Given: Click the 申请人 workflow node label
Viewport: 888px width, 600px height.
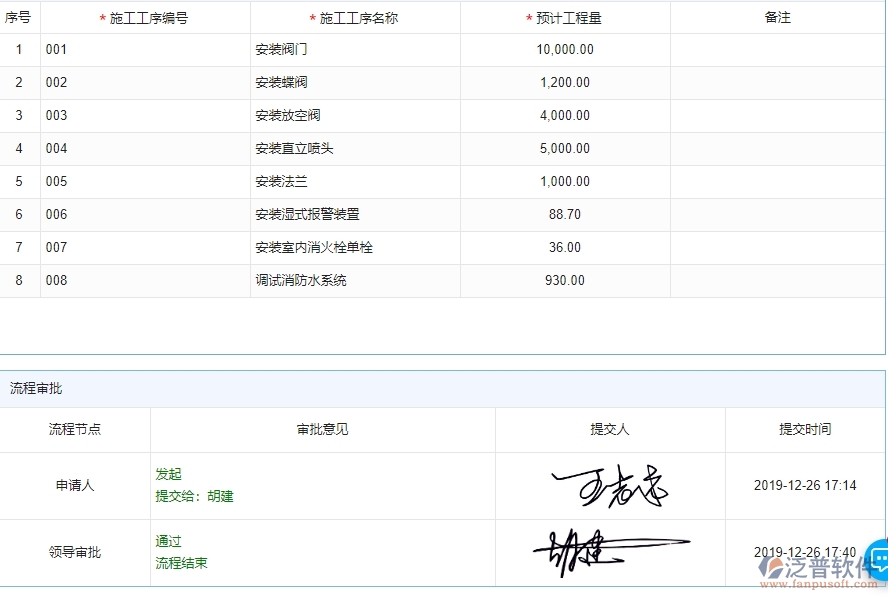Looking at the screenshot, I should [x=75, y=486].
